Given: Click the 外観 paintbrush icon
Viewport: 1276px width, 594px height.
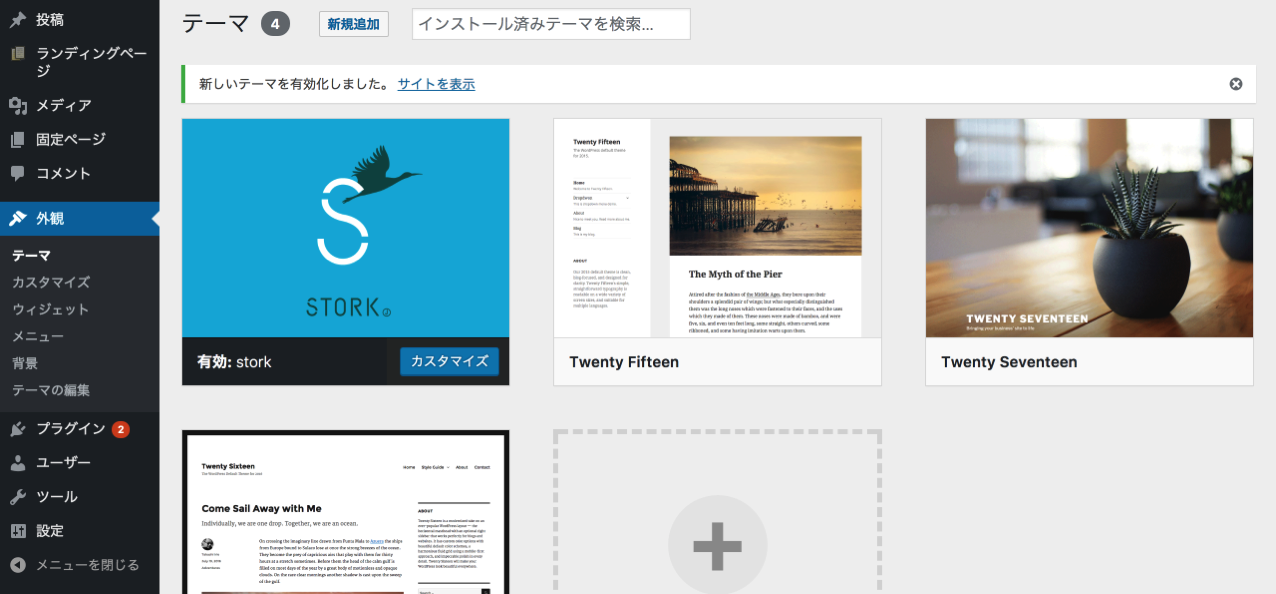Looking at the screenshot, I should pos(18,219).
